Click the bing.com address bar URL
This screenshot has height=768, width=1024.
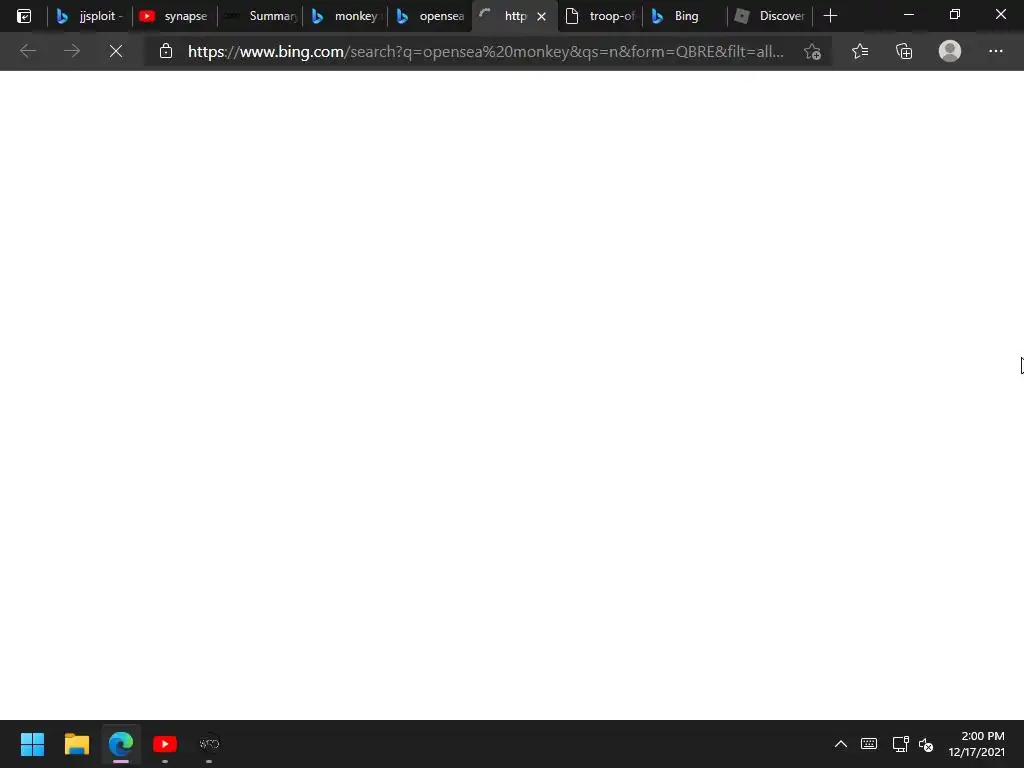point(485,52)
